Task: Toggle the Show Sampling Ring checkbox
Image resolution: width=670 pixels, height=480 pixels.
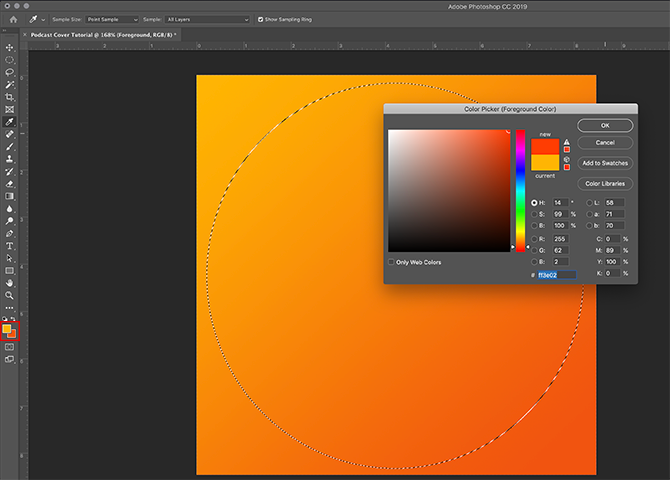Action: click(261, 19)
